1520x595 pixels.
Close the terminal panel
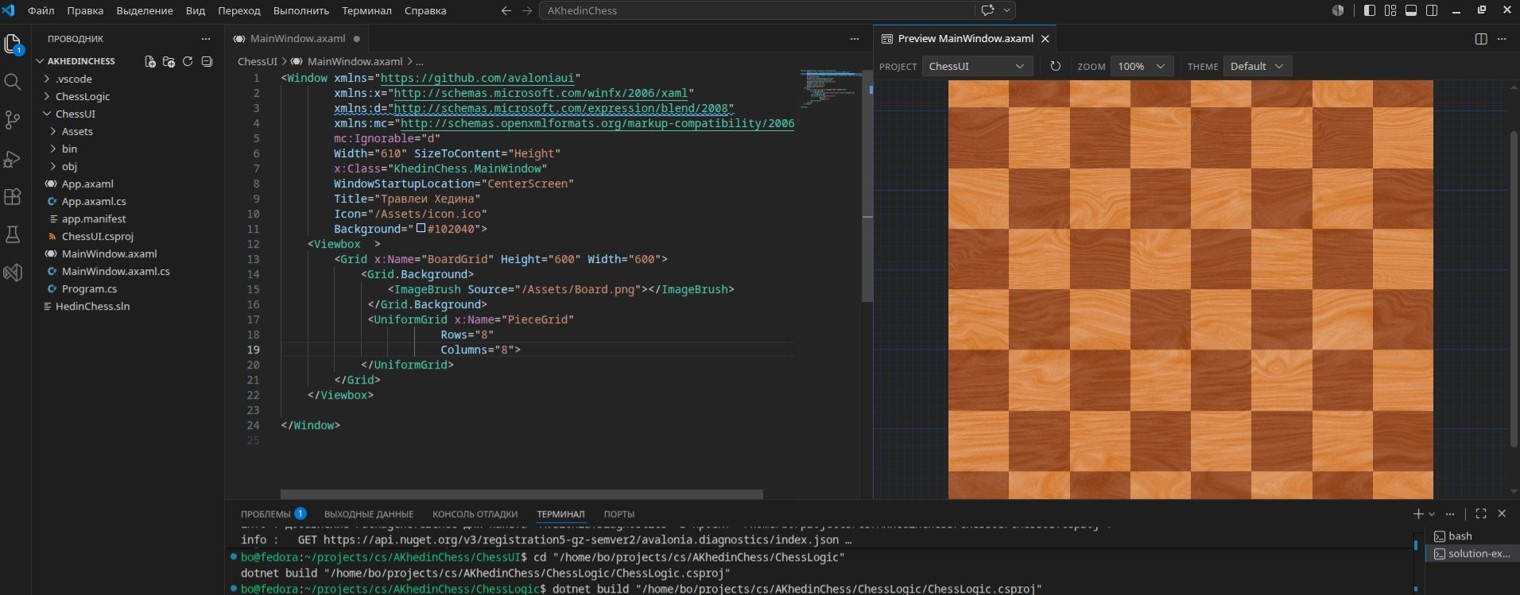[1502, 513]
